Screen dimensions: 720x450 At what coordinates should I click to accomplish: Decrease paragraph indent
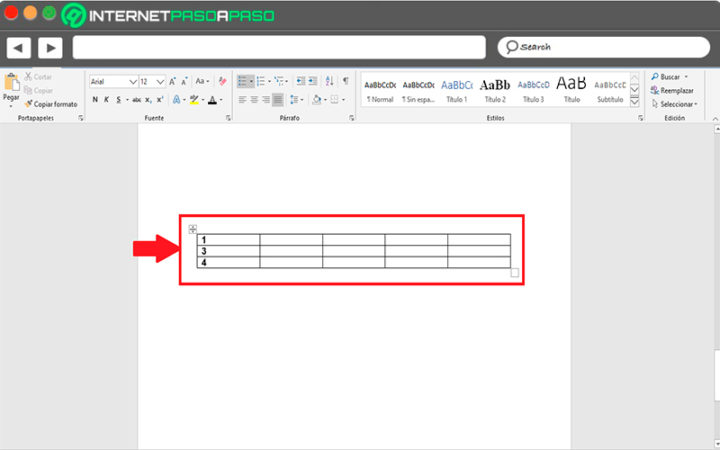[x=300, y=81]
